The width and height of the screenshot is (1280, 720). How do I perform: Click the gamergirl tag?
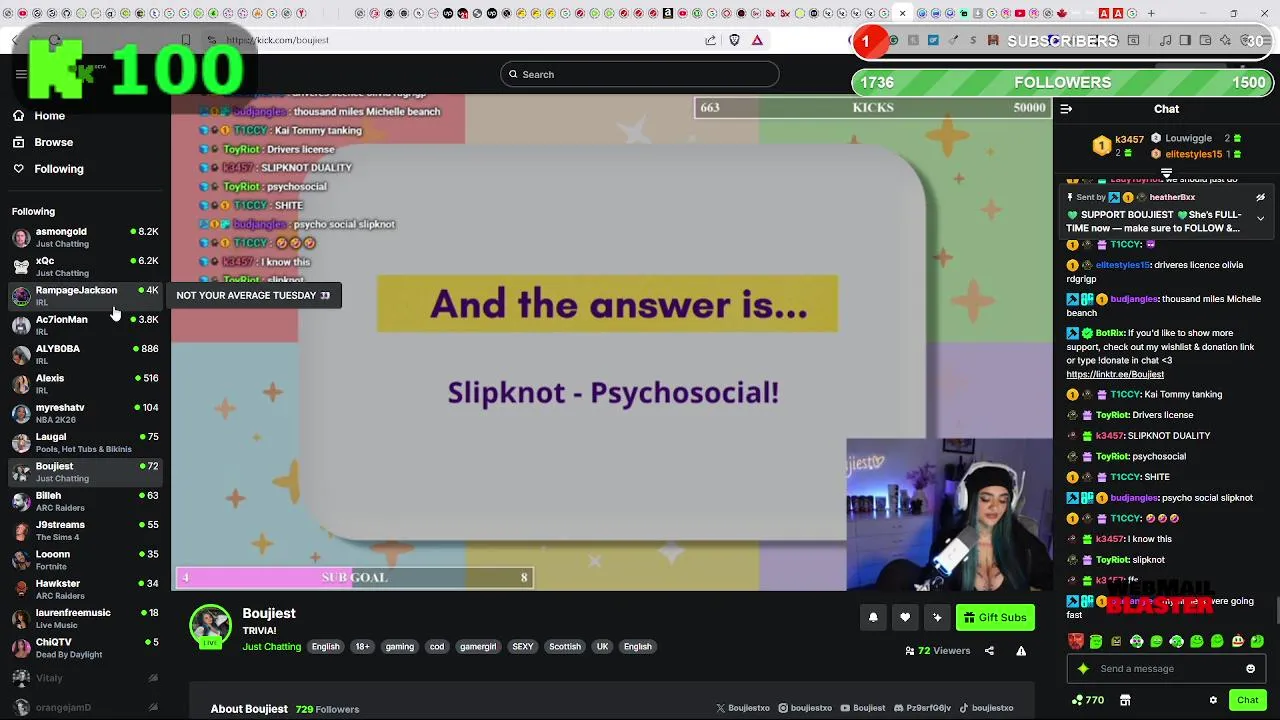click(x=478, y=647)
